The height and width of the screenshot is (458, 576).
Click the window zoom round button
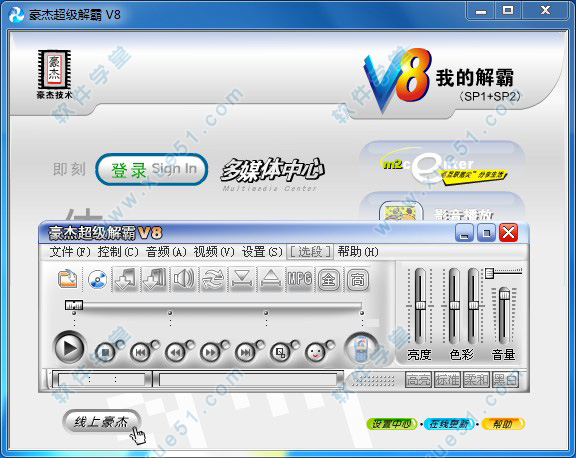(x=281, y=352)
